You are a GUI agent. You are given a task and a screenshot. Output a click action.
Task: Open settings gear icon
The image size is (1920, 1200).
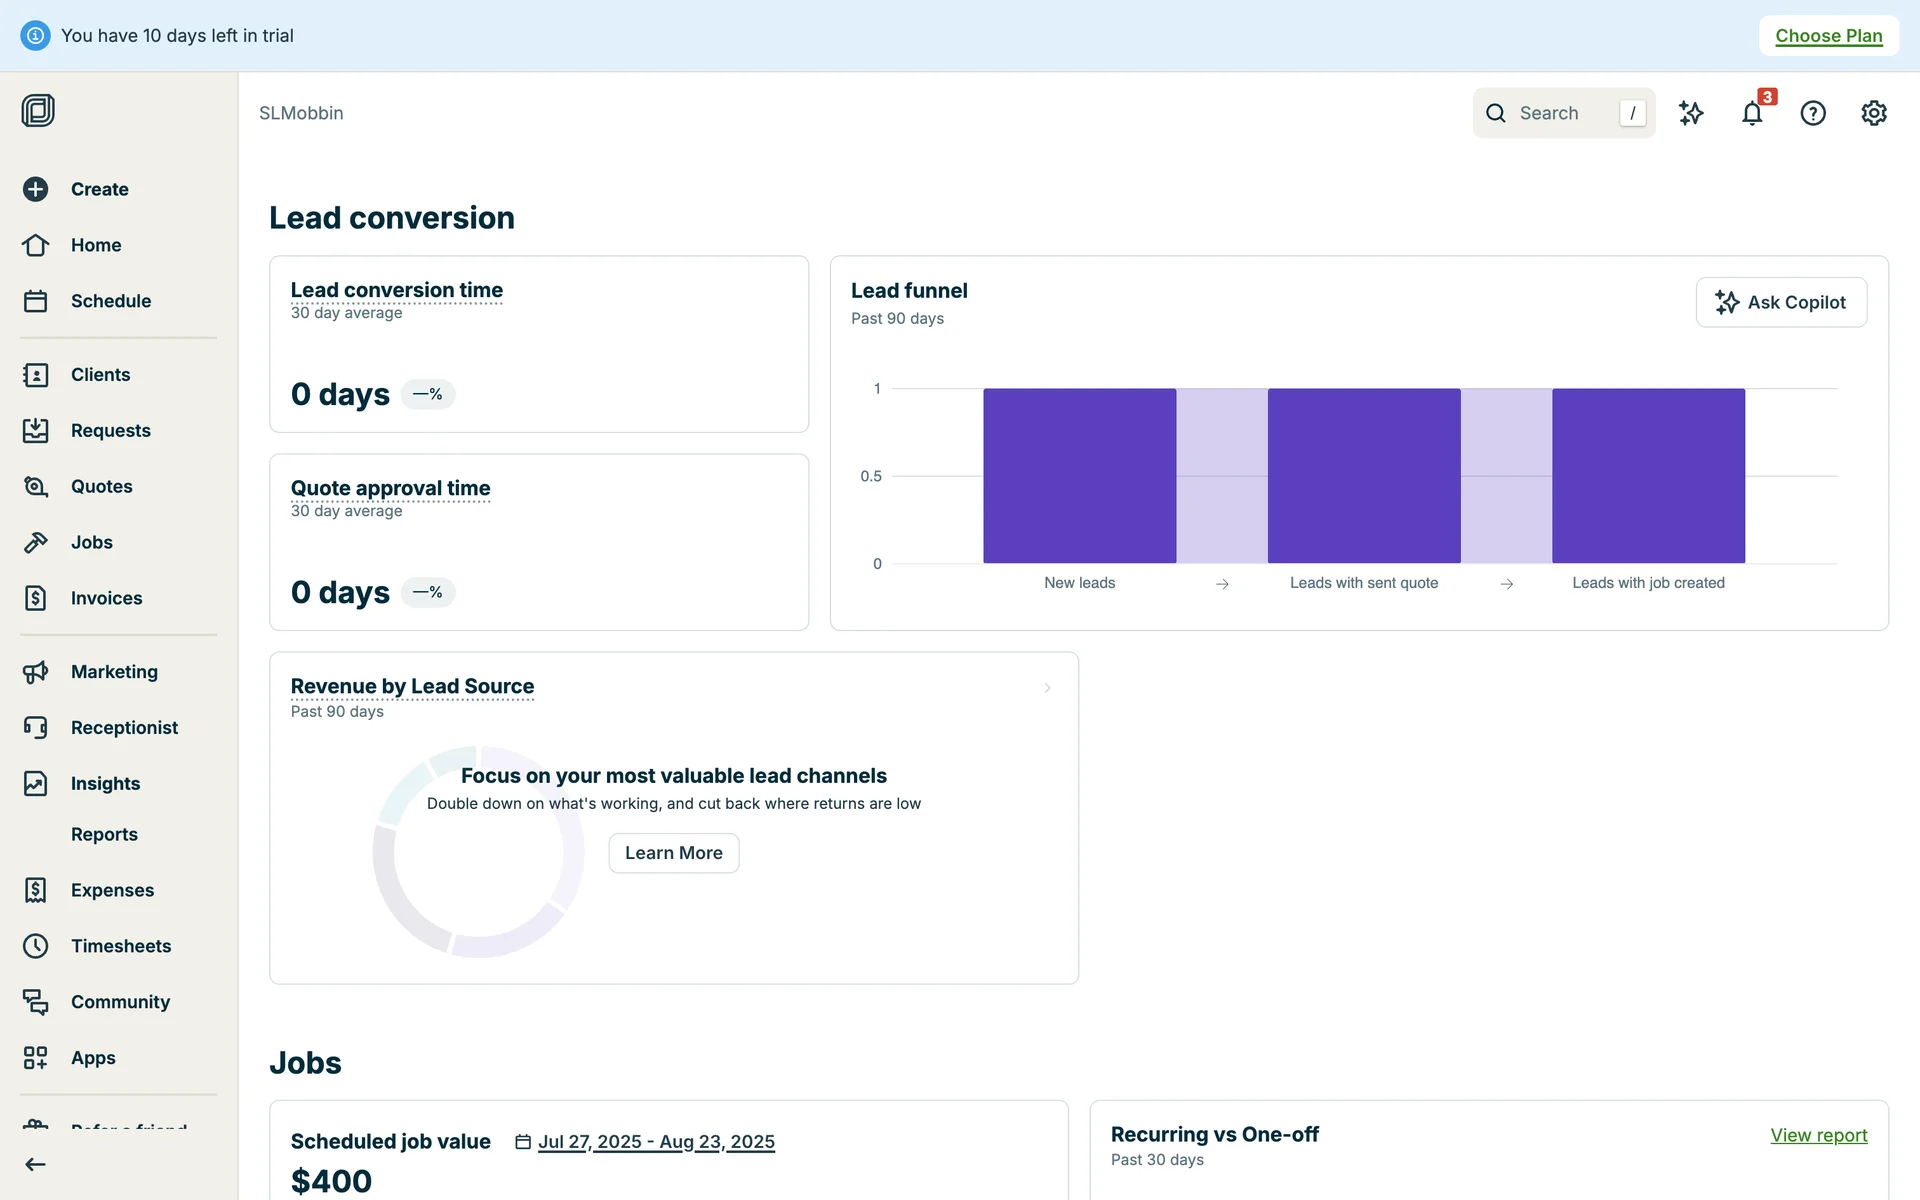[x=1873, y=114]
